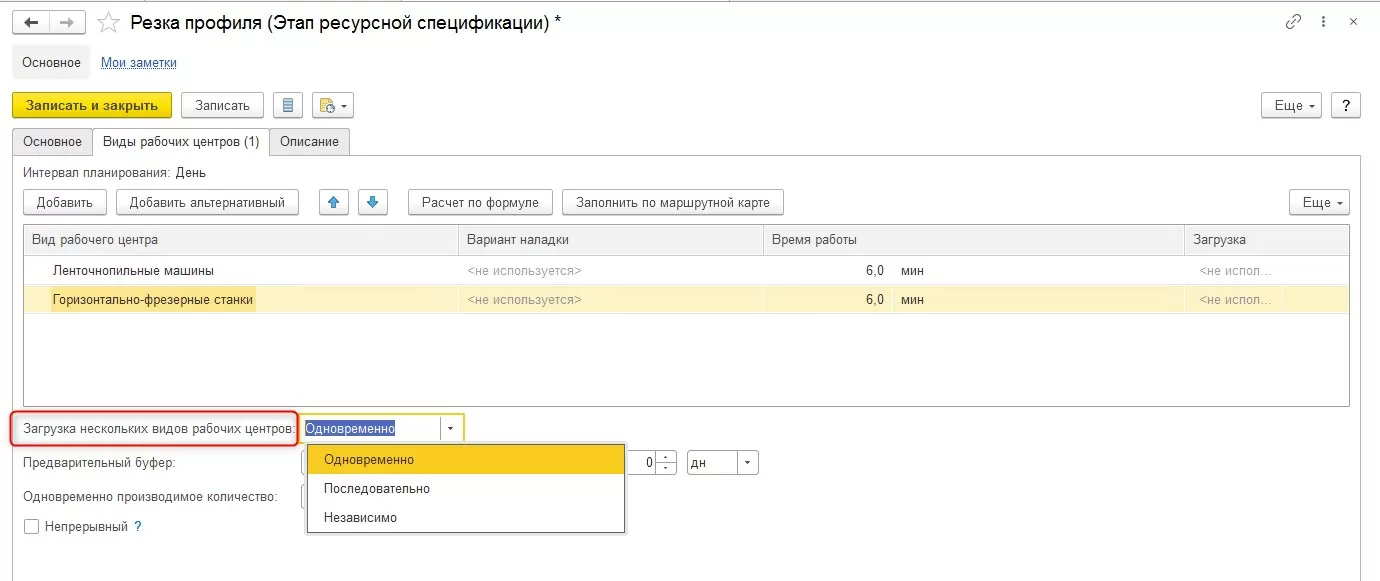The image size is (1380, 581).
Task: Choose Независимо from the dropdown list
Action: (465, 517)
